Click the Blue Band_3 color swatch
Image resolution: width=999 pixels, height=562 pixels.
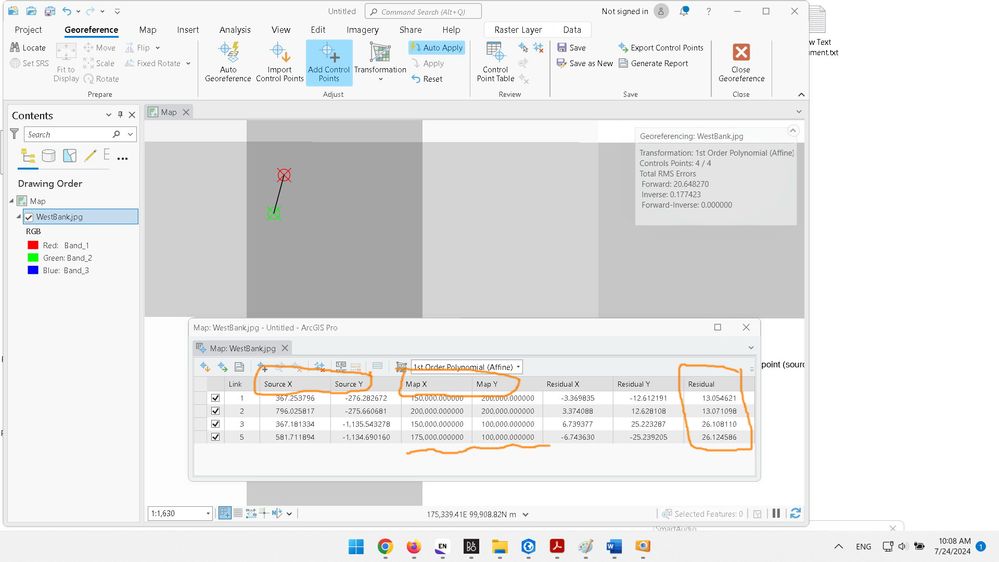33,270
